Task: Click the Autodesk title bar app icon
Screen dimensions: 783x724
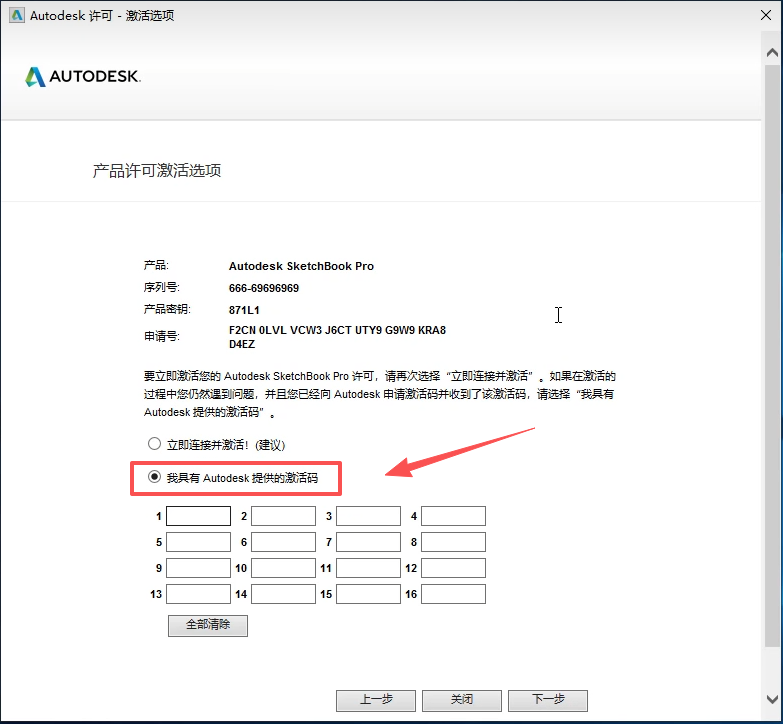Action: 17,15
